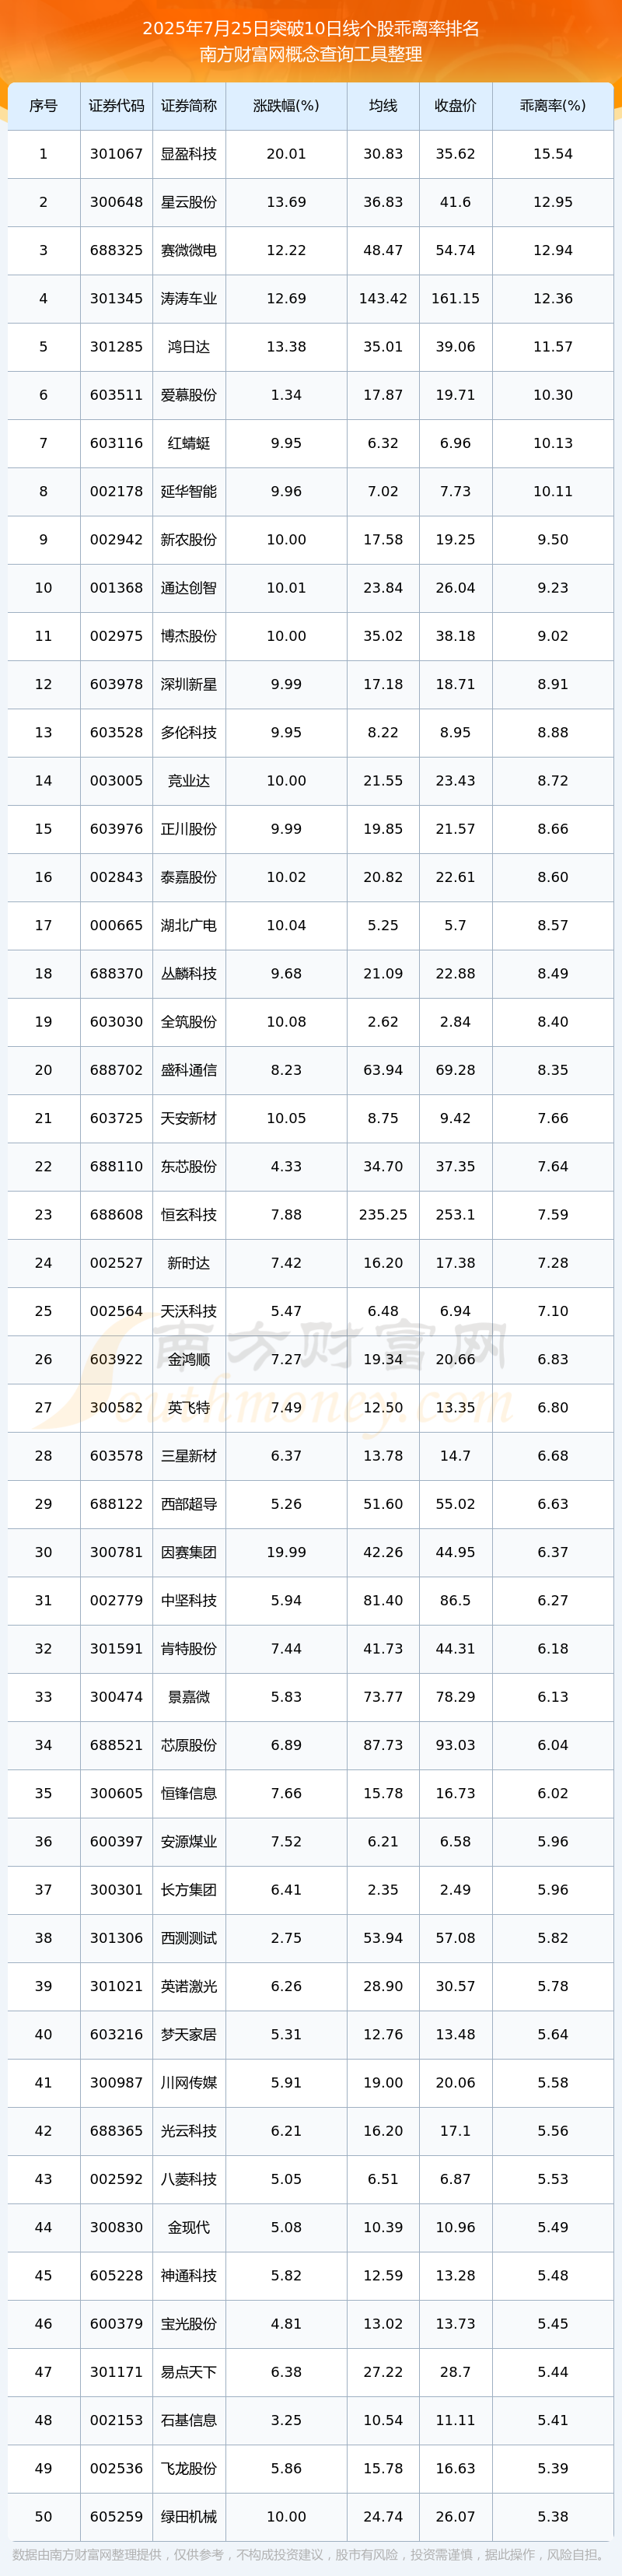
Task: Click stock name 光云科技
Action: (x=189, y=2130)
